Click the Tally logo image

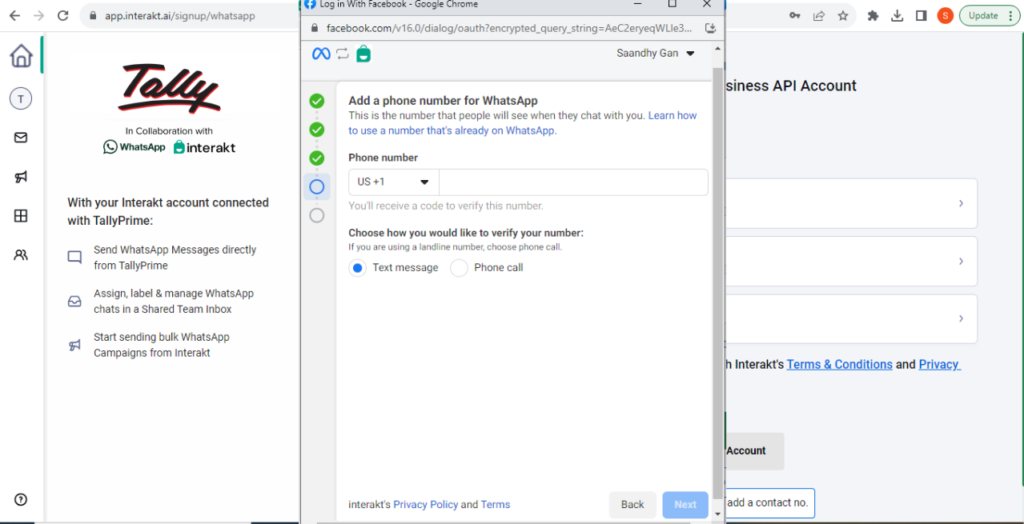(171, 88)
